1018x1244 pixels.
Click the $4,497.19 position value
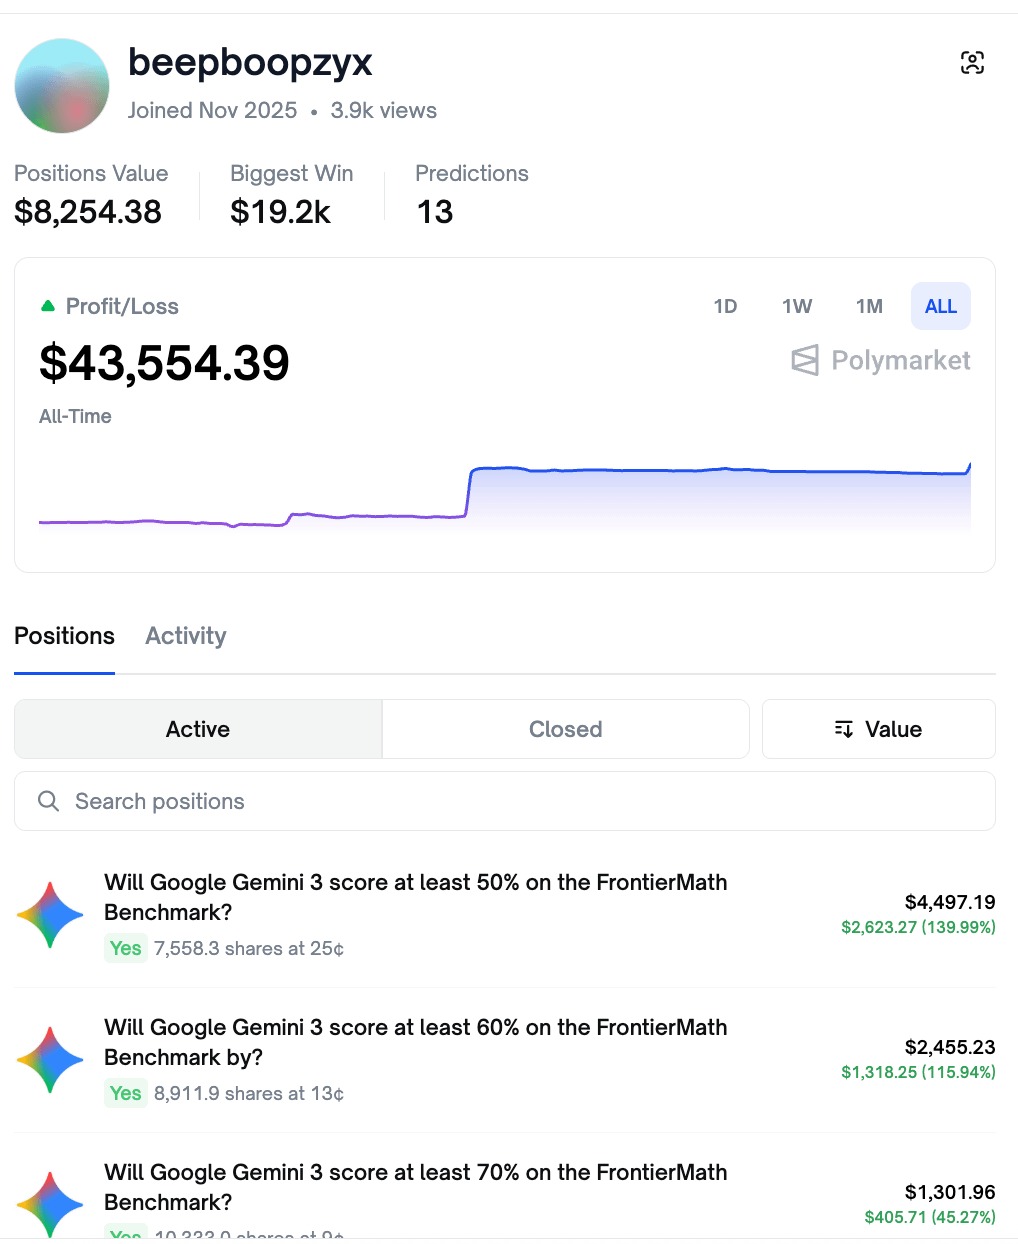(x=950, y=902)
